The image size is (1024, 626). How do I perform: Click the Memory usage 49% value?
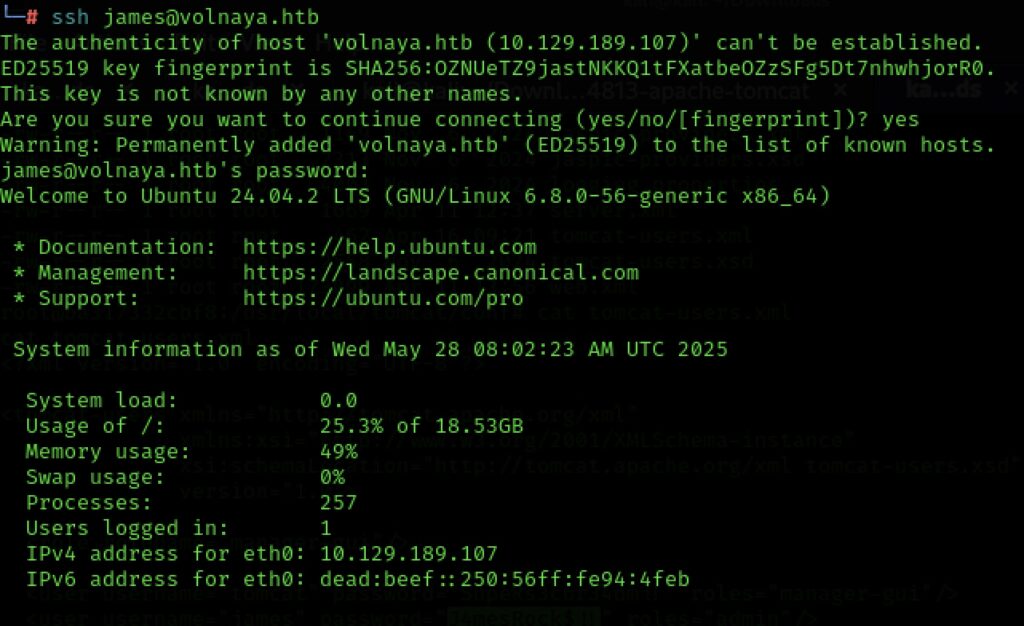[x=338, y=452]
